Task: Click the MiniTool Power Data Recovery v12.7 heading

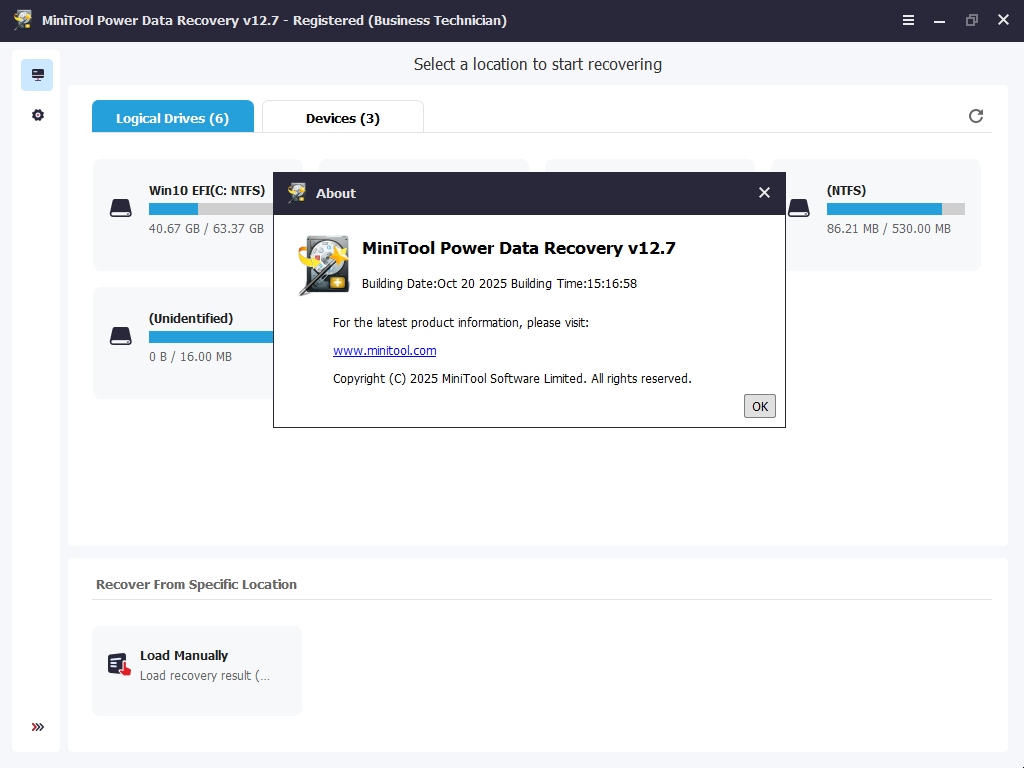Action: pyautogui.click(x=519, y=248)
